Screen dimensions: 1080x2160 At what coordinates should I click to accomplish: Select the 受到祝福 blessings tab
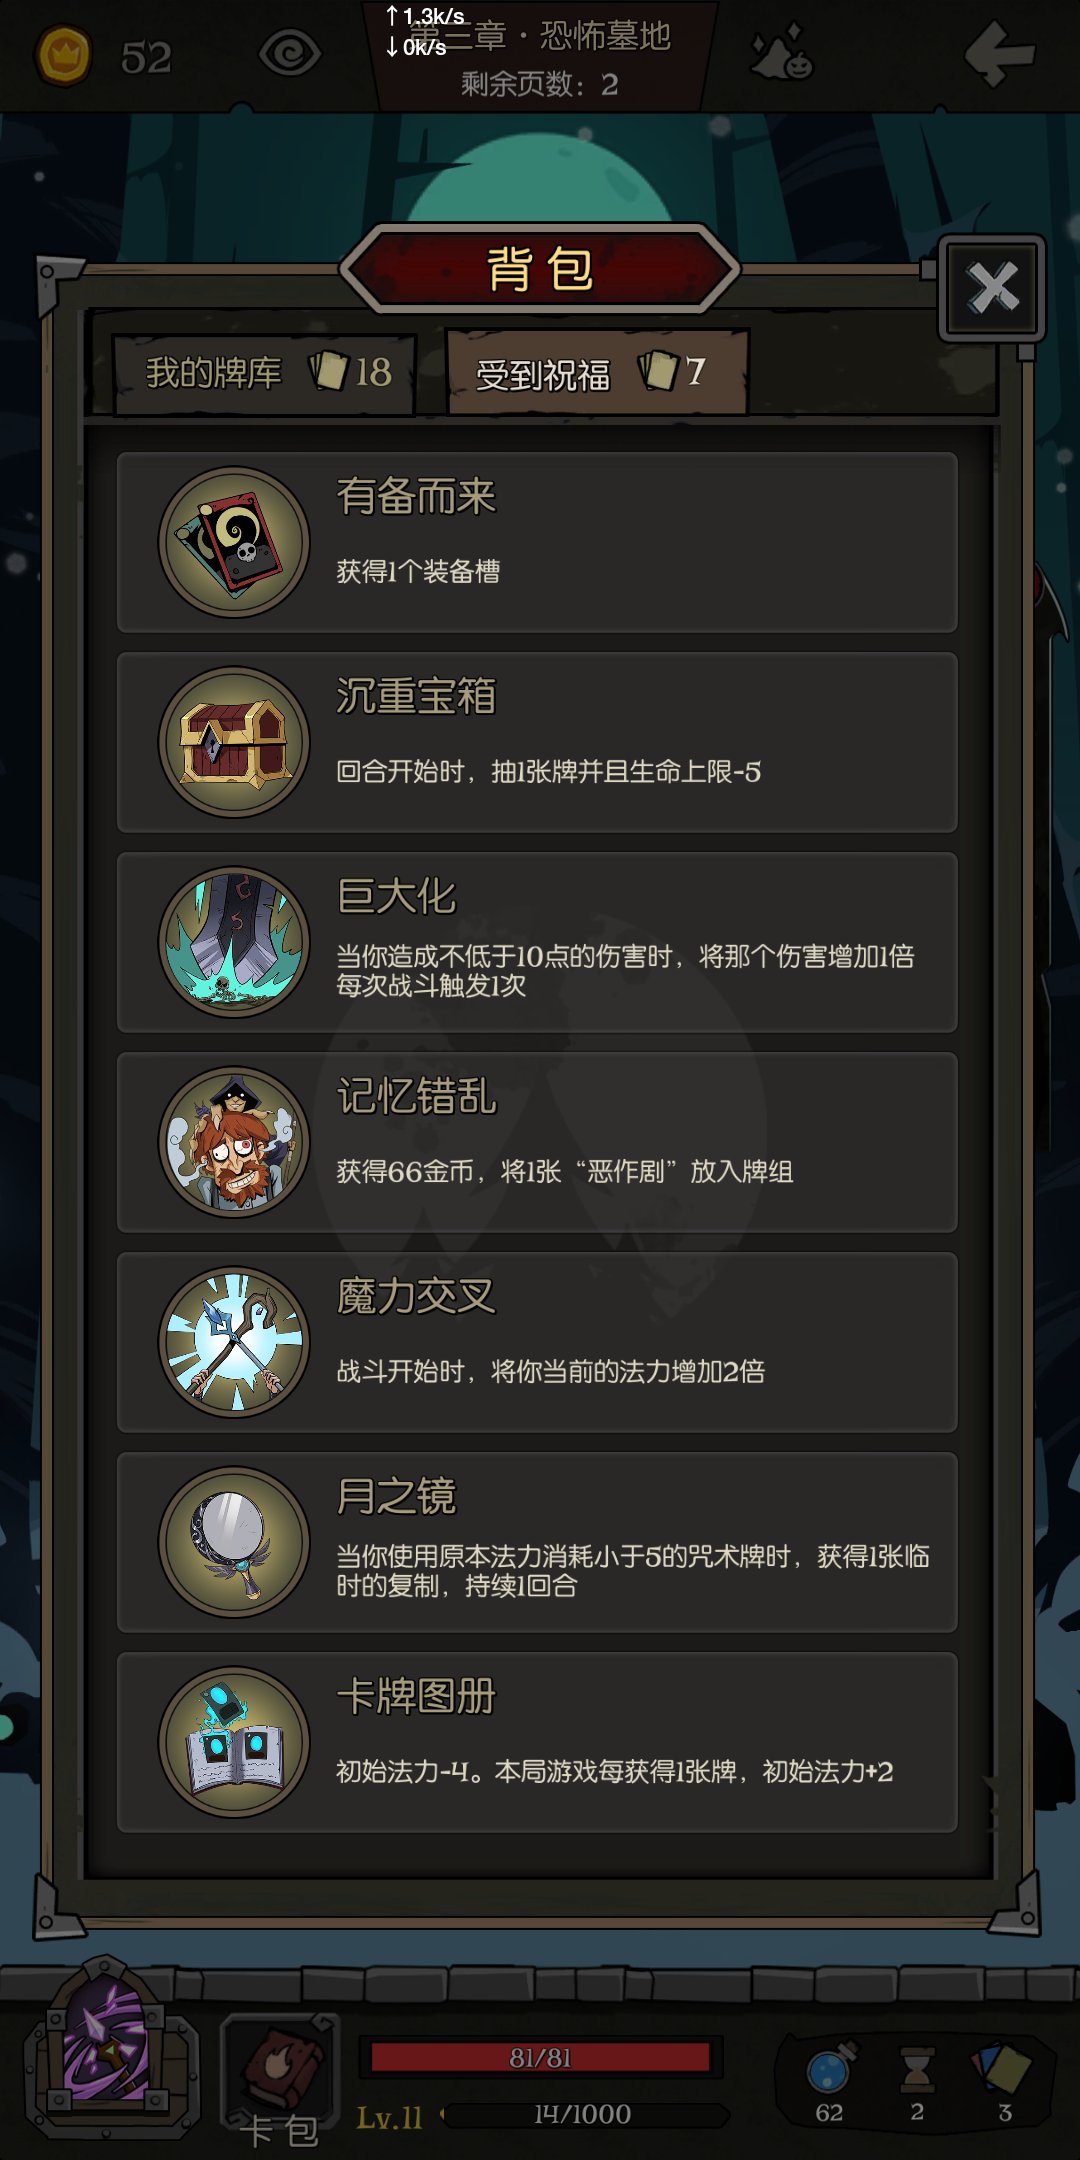(x=597, y=373)
